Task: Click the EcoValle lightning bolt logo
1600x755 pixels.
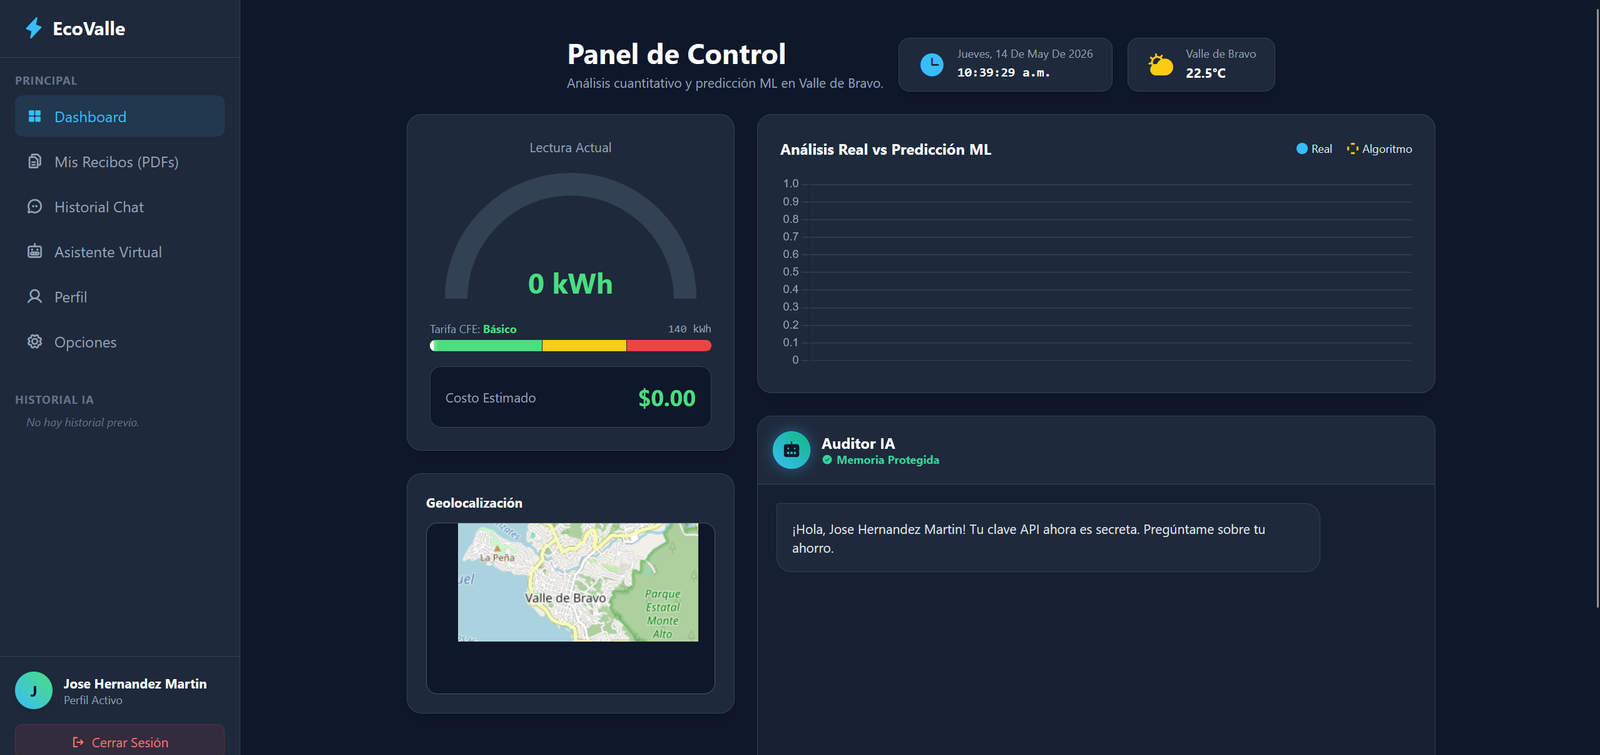Action: pos(34,28)
